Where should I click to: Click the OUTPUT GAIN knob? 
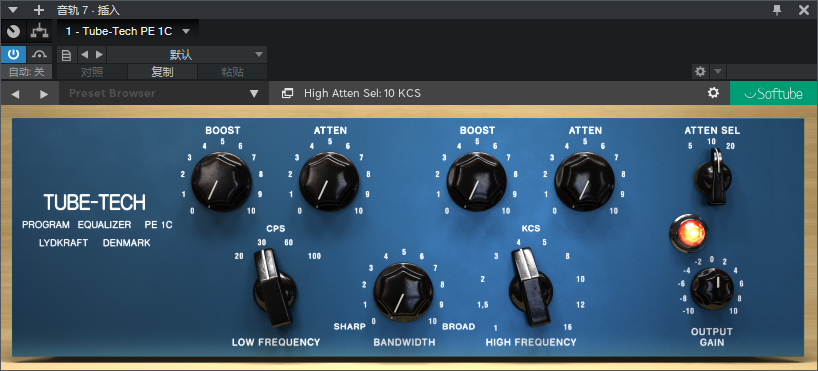tap(712, 289)
